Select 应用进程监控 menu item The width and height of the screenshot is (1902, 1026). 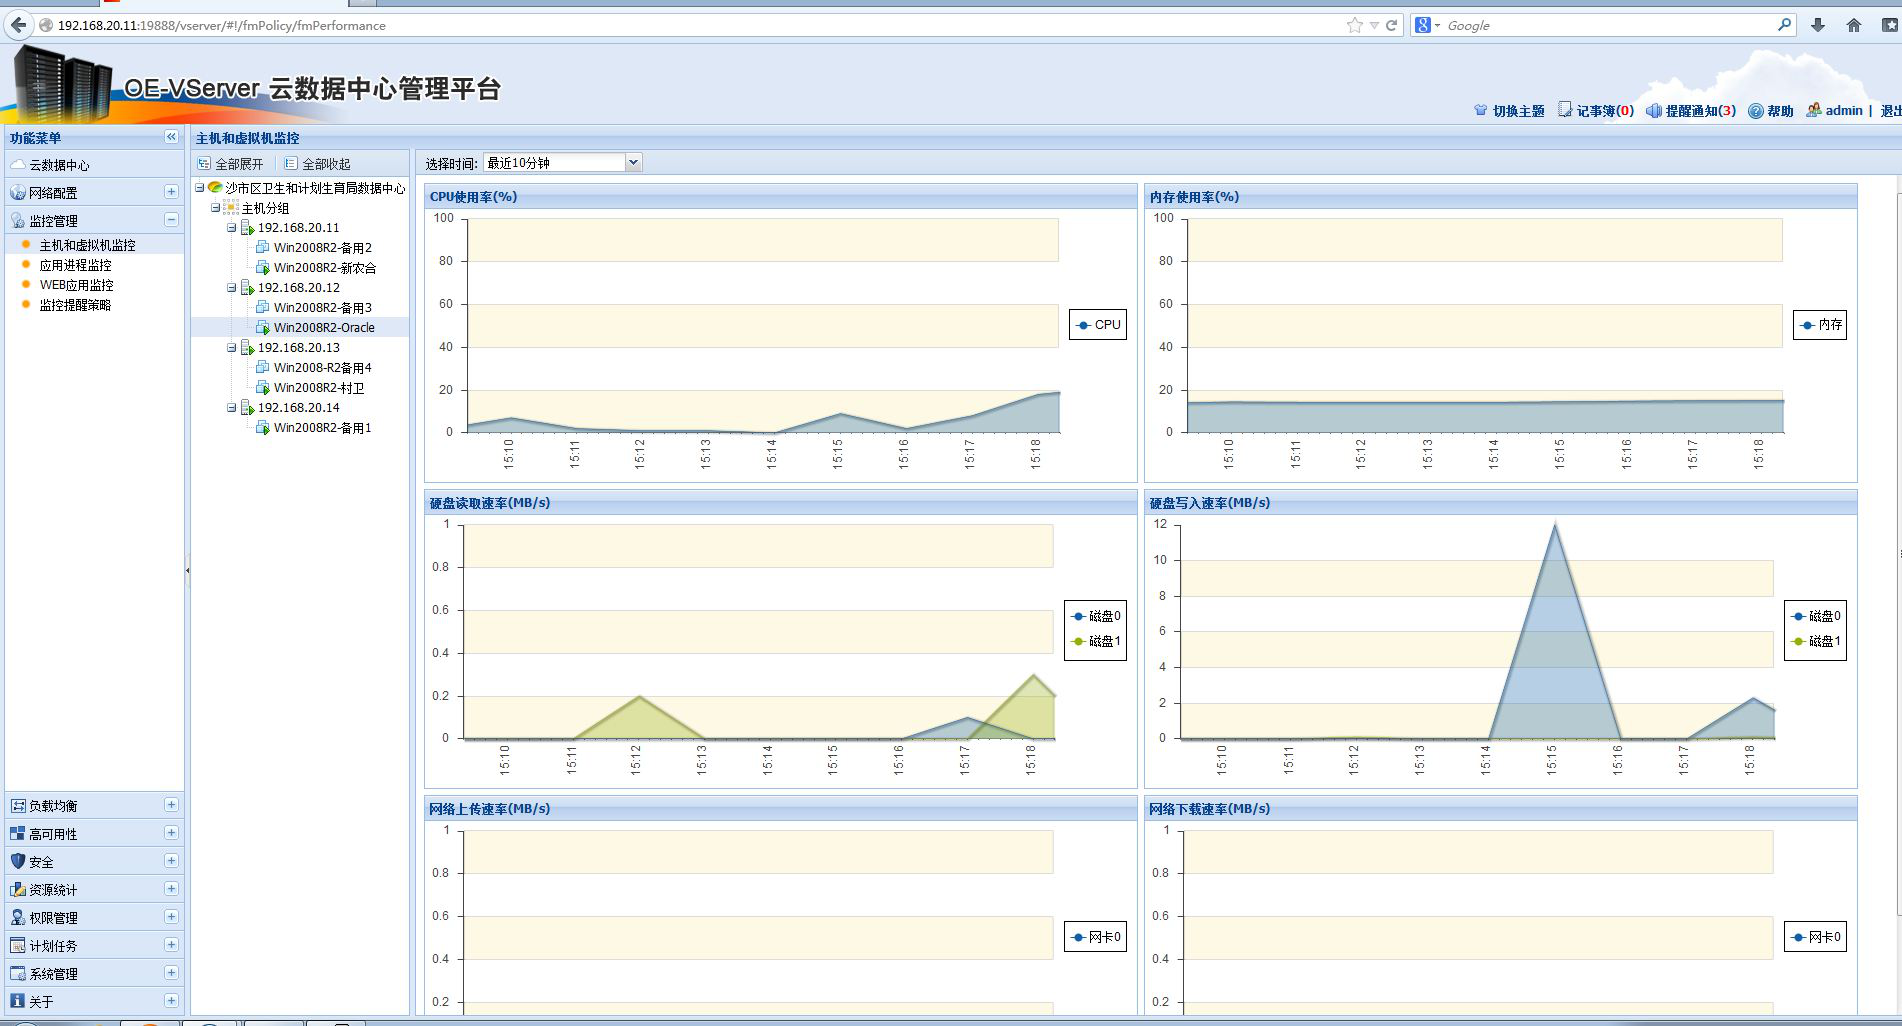point(75,265)
